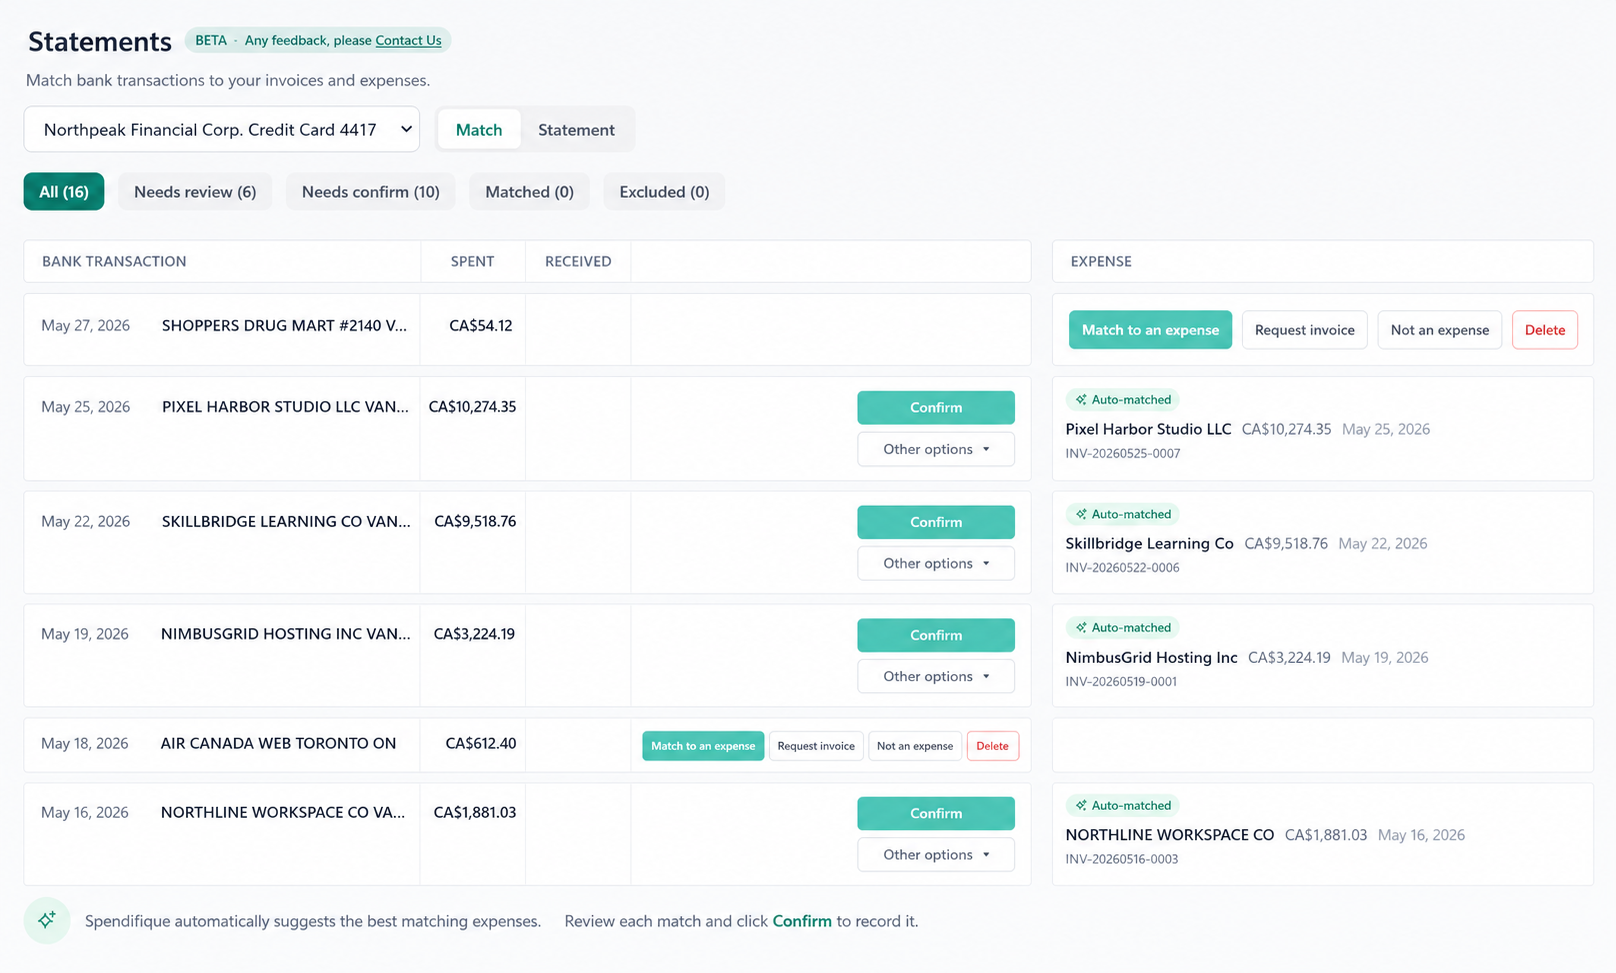
Task: Open the Contact Us feedback link
Action: [408, 40]
